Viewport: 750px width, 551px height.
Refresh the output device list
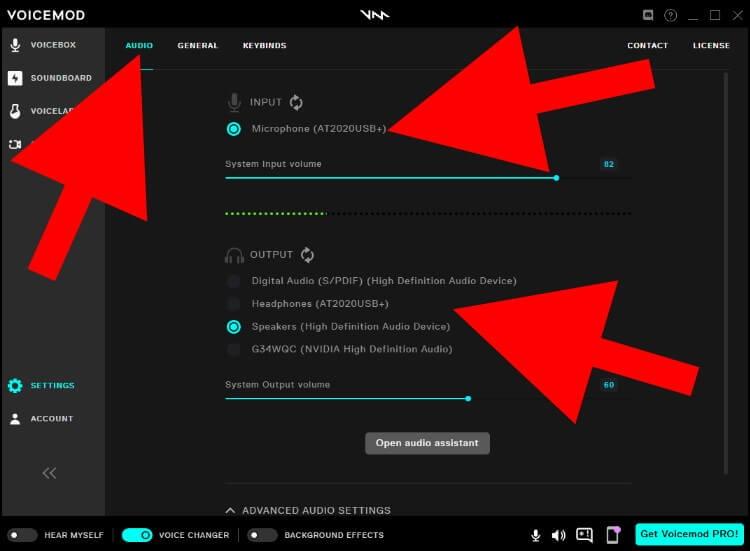coord(308,255)
